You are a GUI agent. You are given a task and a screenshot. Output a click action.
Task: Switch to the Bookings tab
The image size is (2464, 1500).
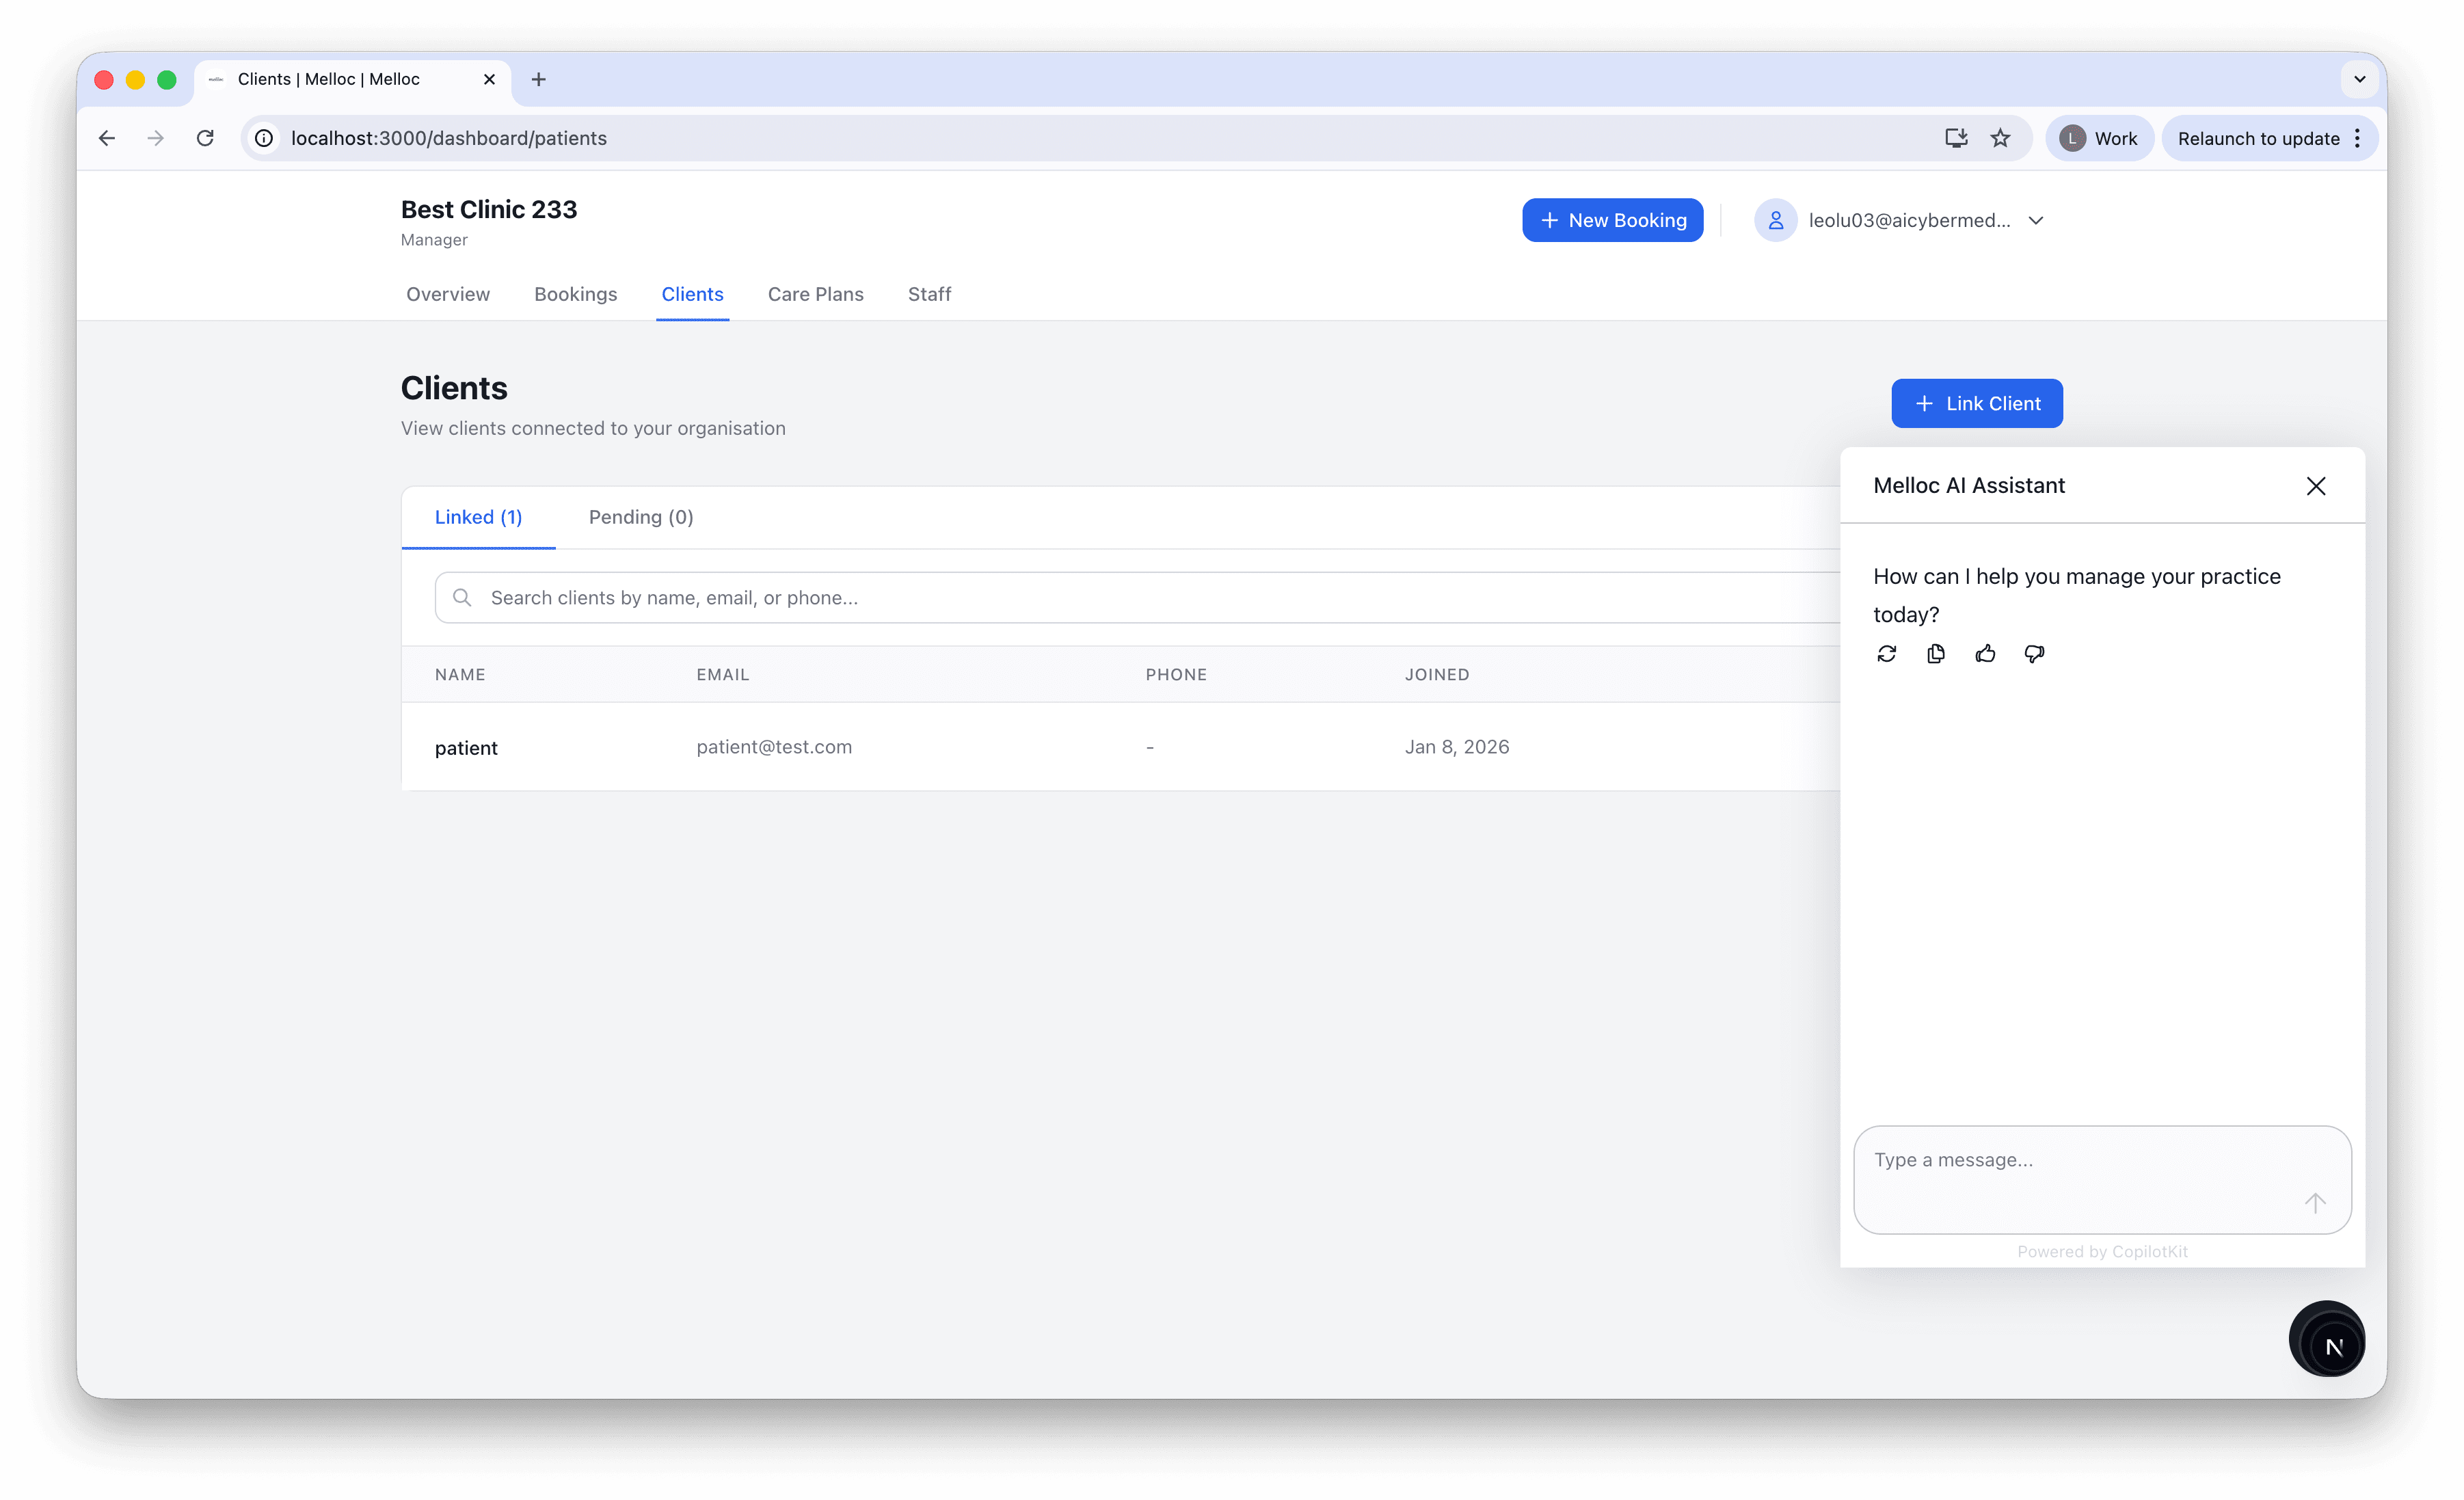(575, 294)
